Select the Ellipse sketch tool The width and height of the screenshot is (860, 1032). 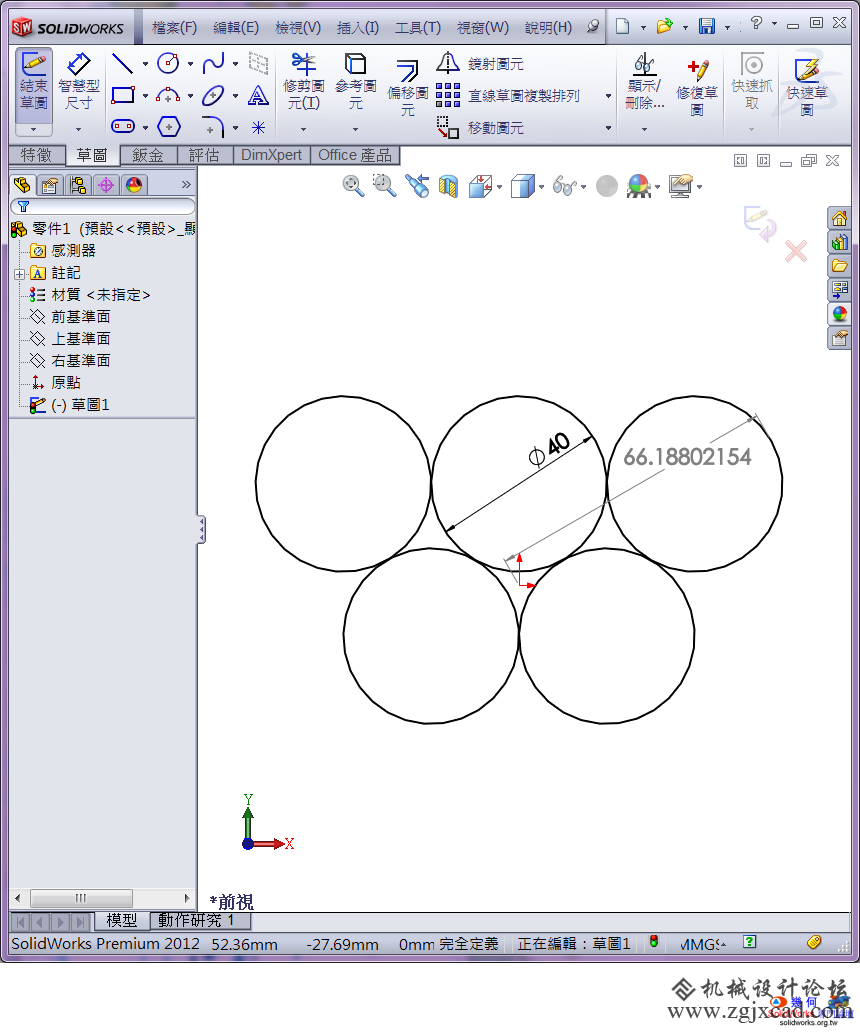point(213,95)
